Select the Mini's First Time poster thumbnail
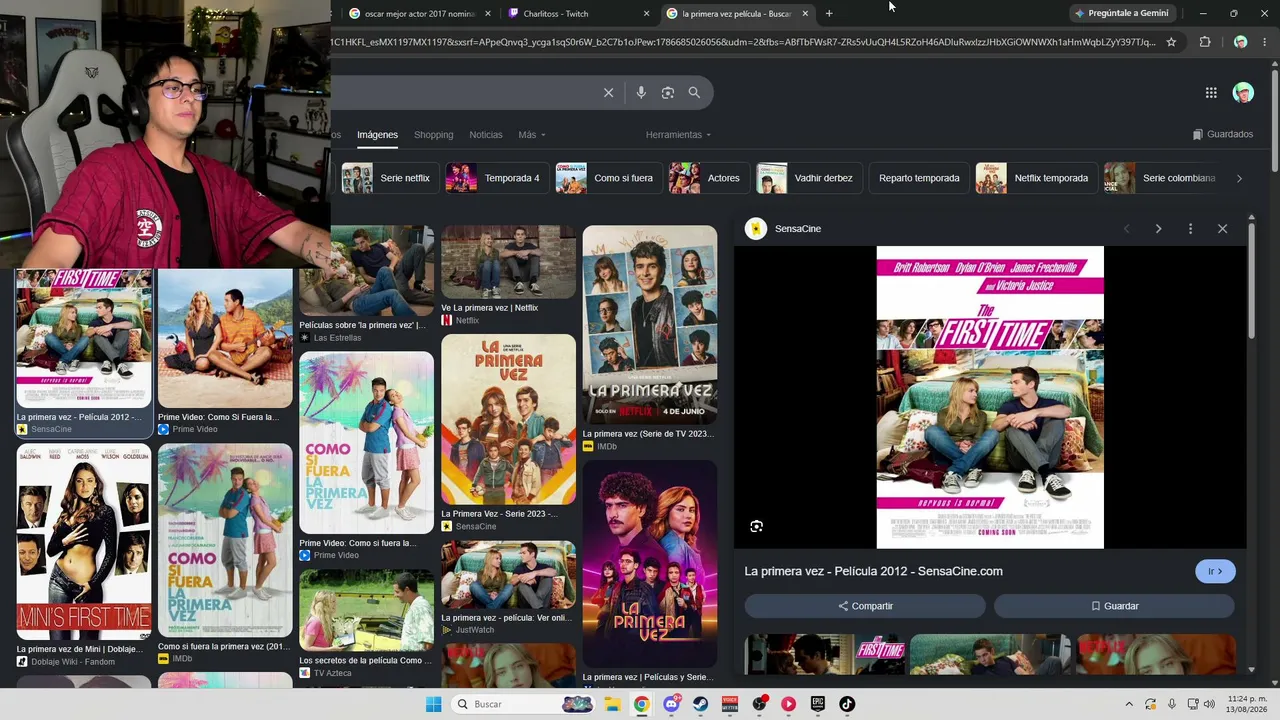Screen dimensions: 1280x720 tap(84, 542)
